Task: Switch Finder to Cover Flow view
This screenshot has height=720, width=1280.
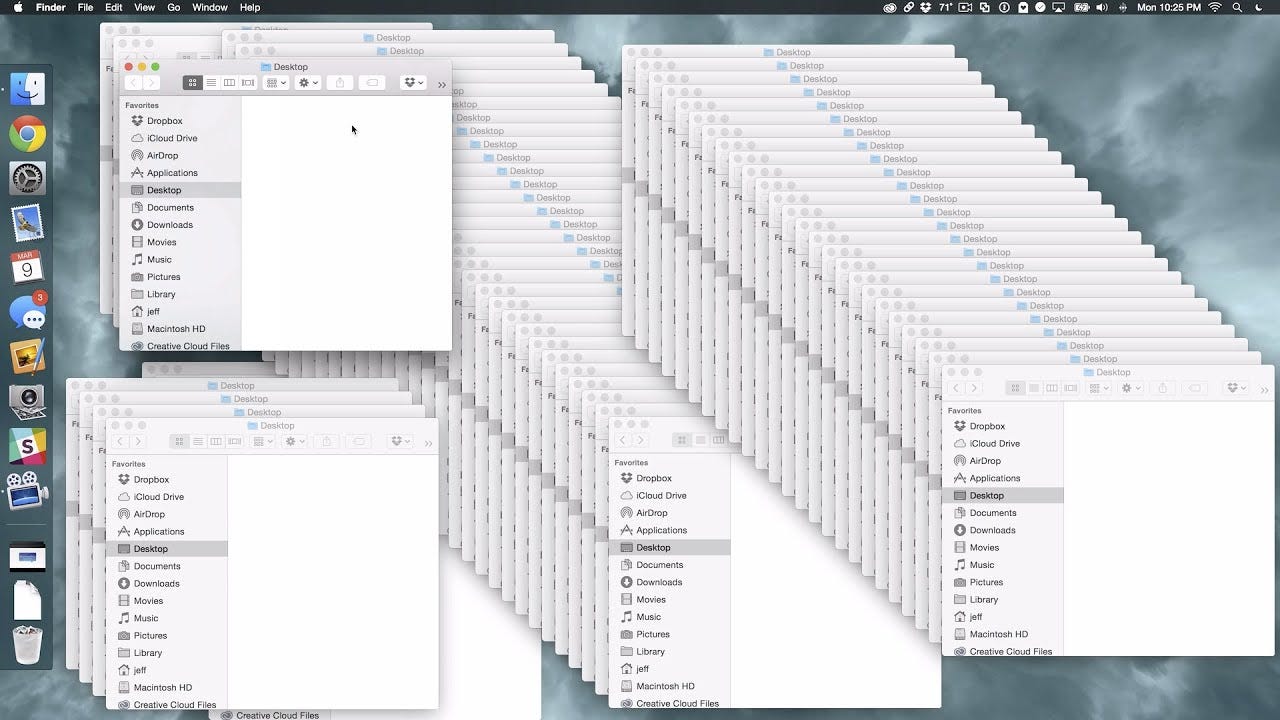Action: pos(247,82)
